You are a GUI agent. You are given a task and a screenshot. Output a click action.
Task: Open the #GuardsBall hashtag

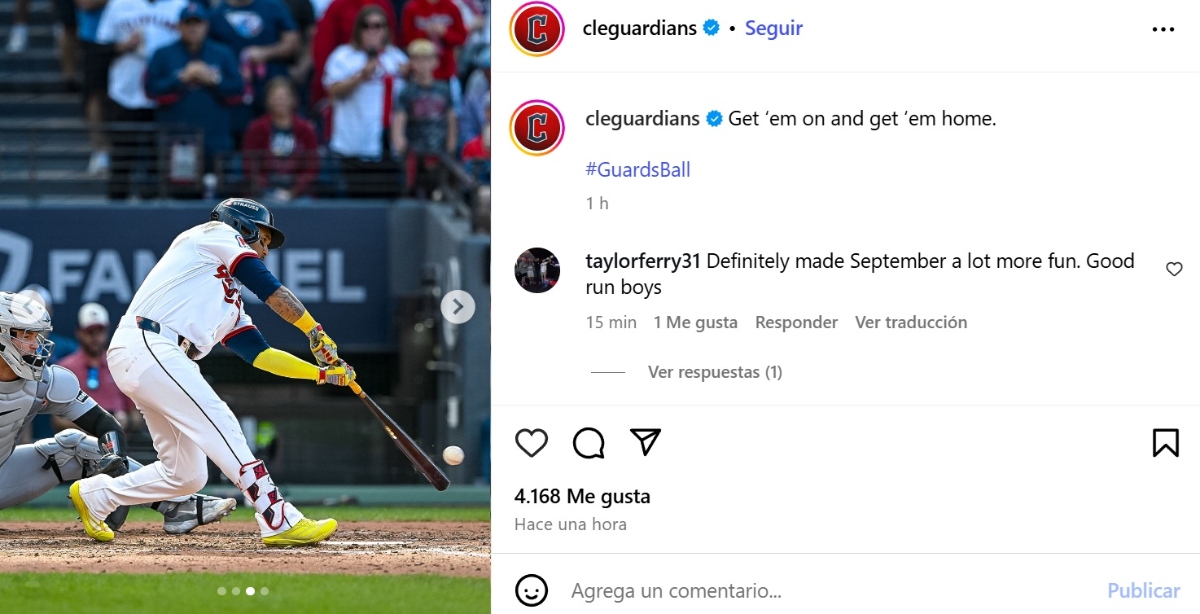coord(638,170)
